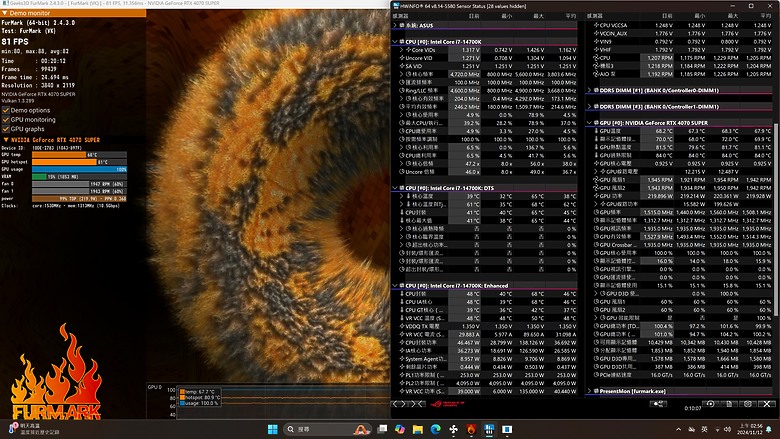The height and width of the screenshot is (439, 780).
Task: Open Copilot from the taskbar
Action: click(400, 429)
